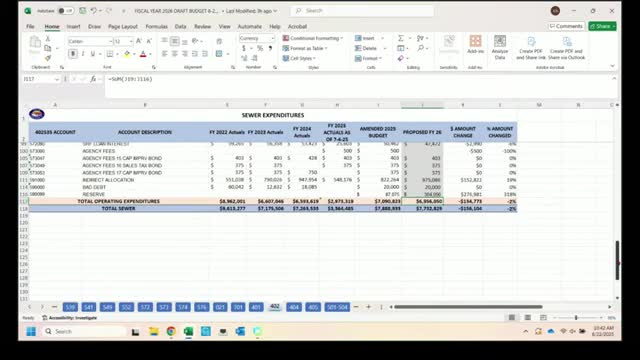
Task: Collapse the ribbon with chevron
Action: 612,66
